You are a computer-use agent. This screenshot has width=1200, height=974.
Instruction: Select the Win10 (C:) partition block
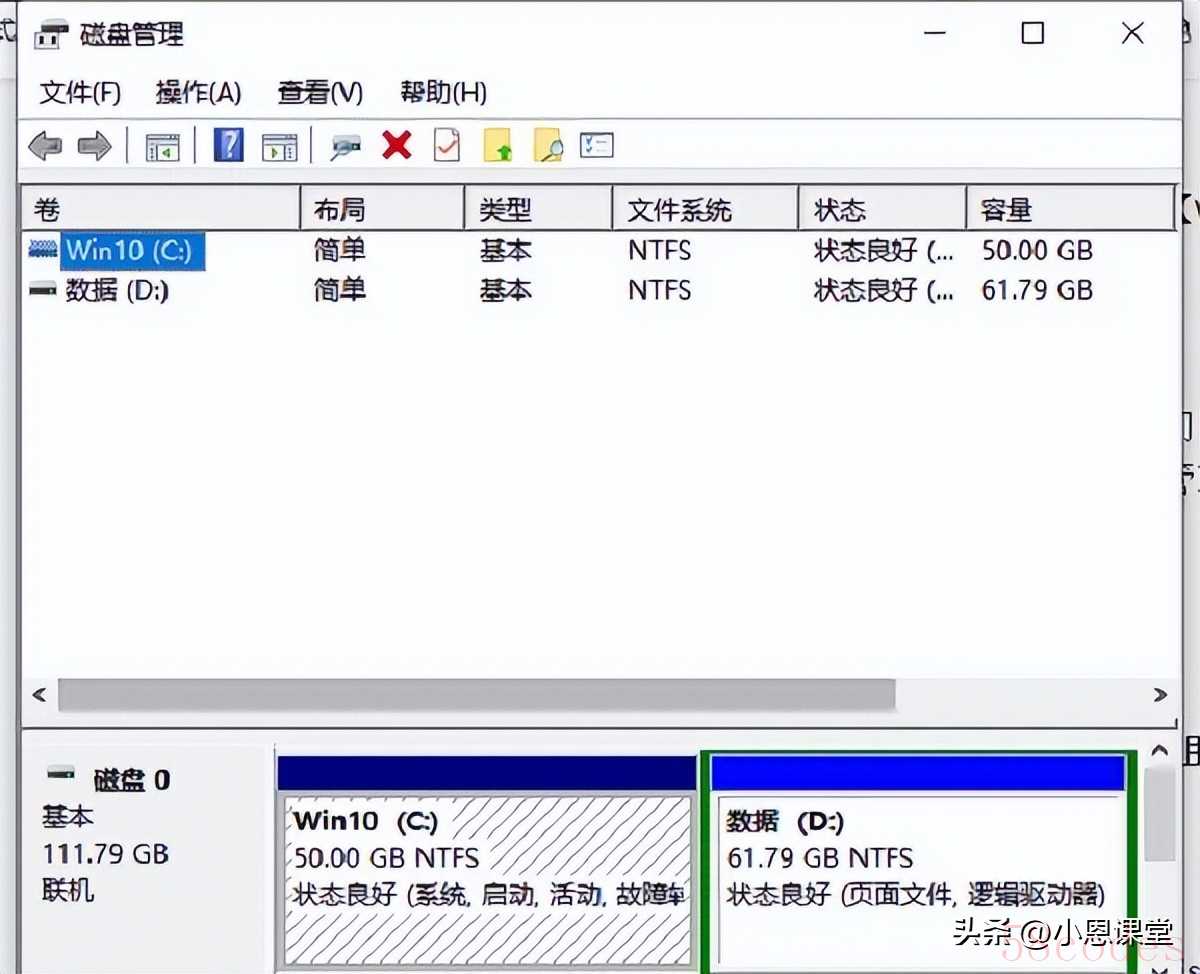[x=485, y=863]
